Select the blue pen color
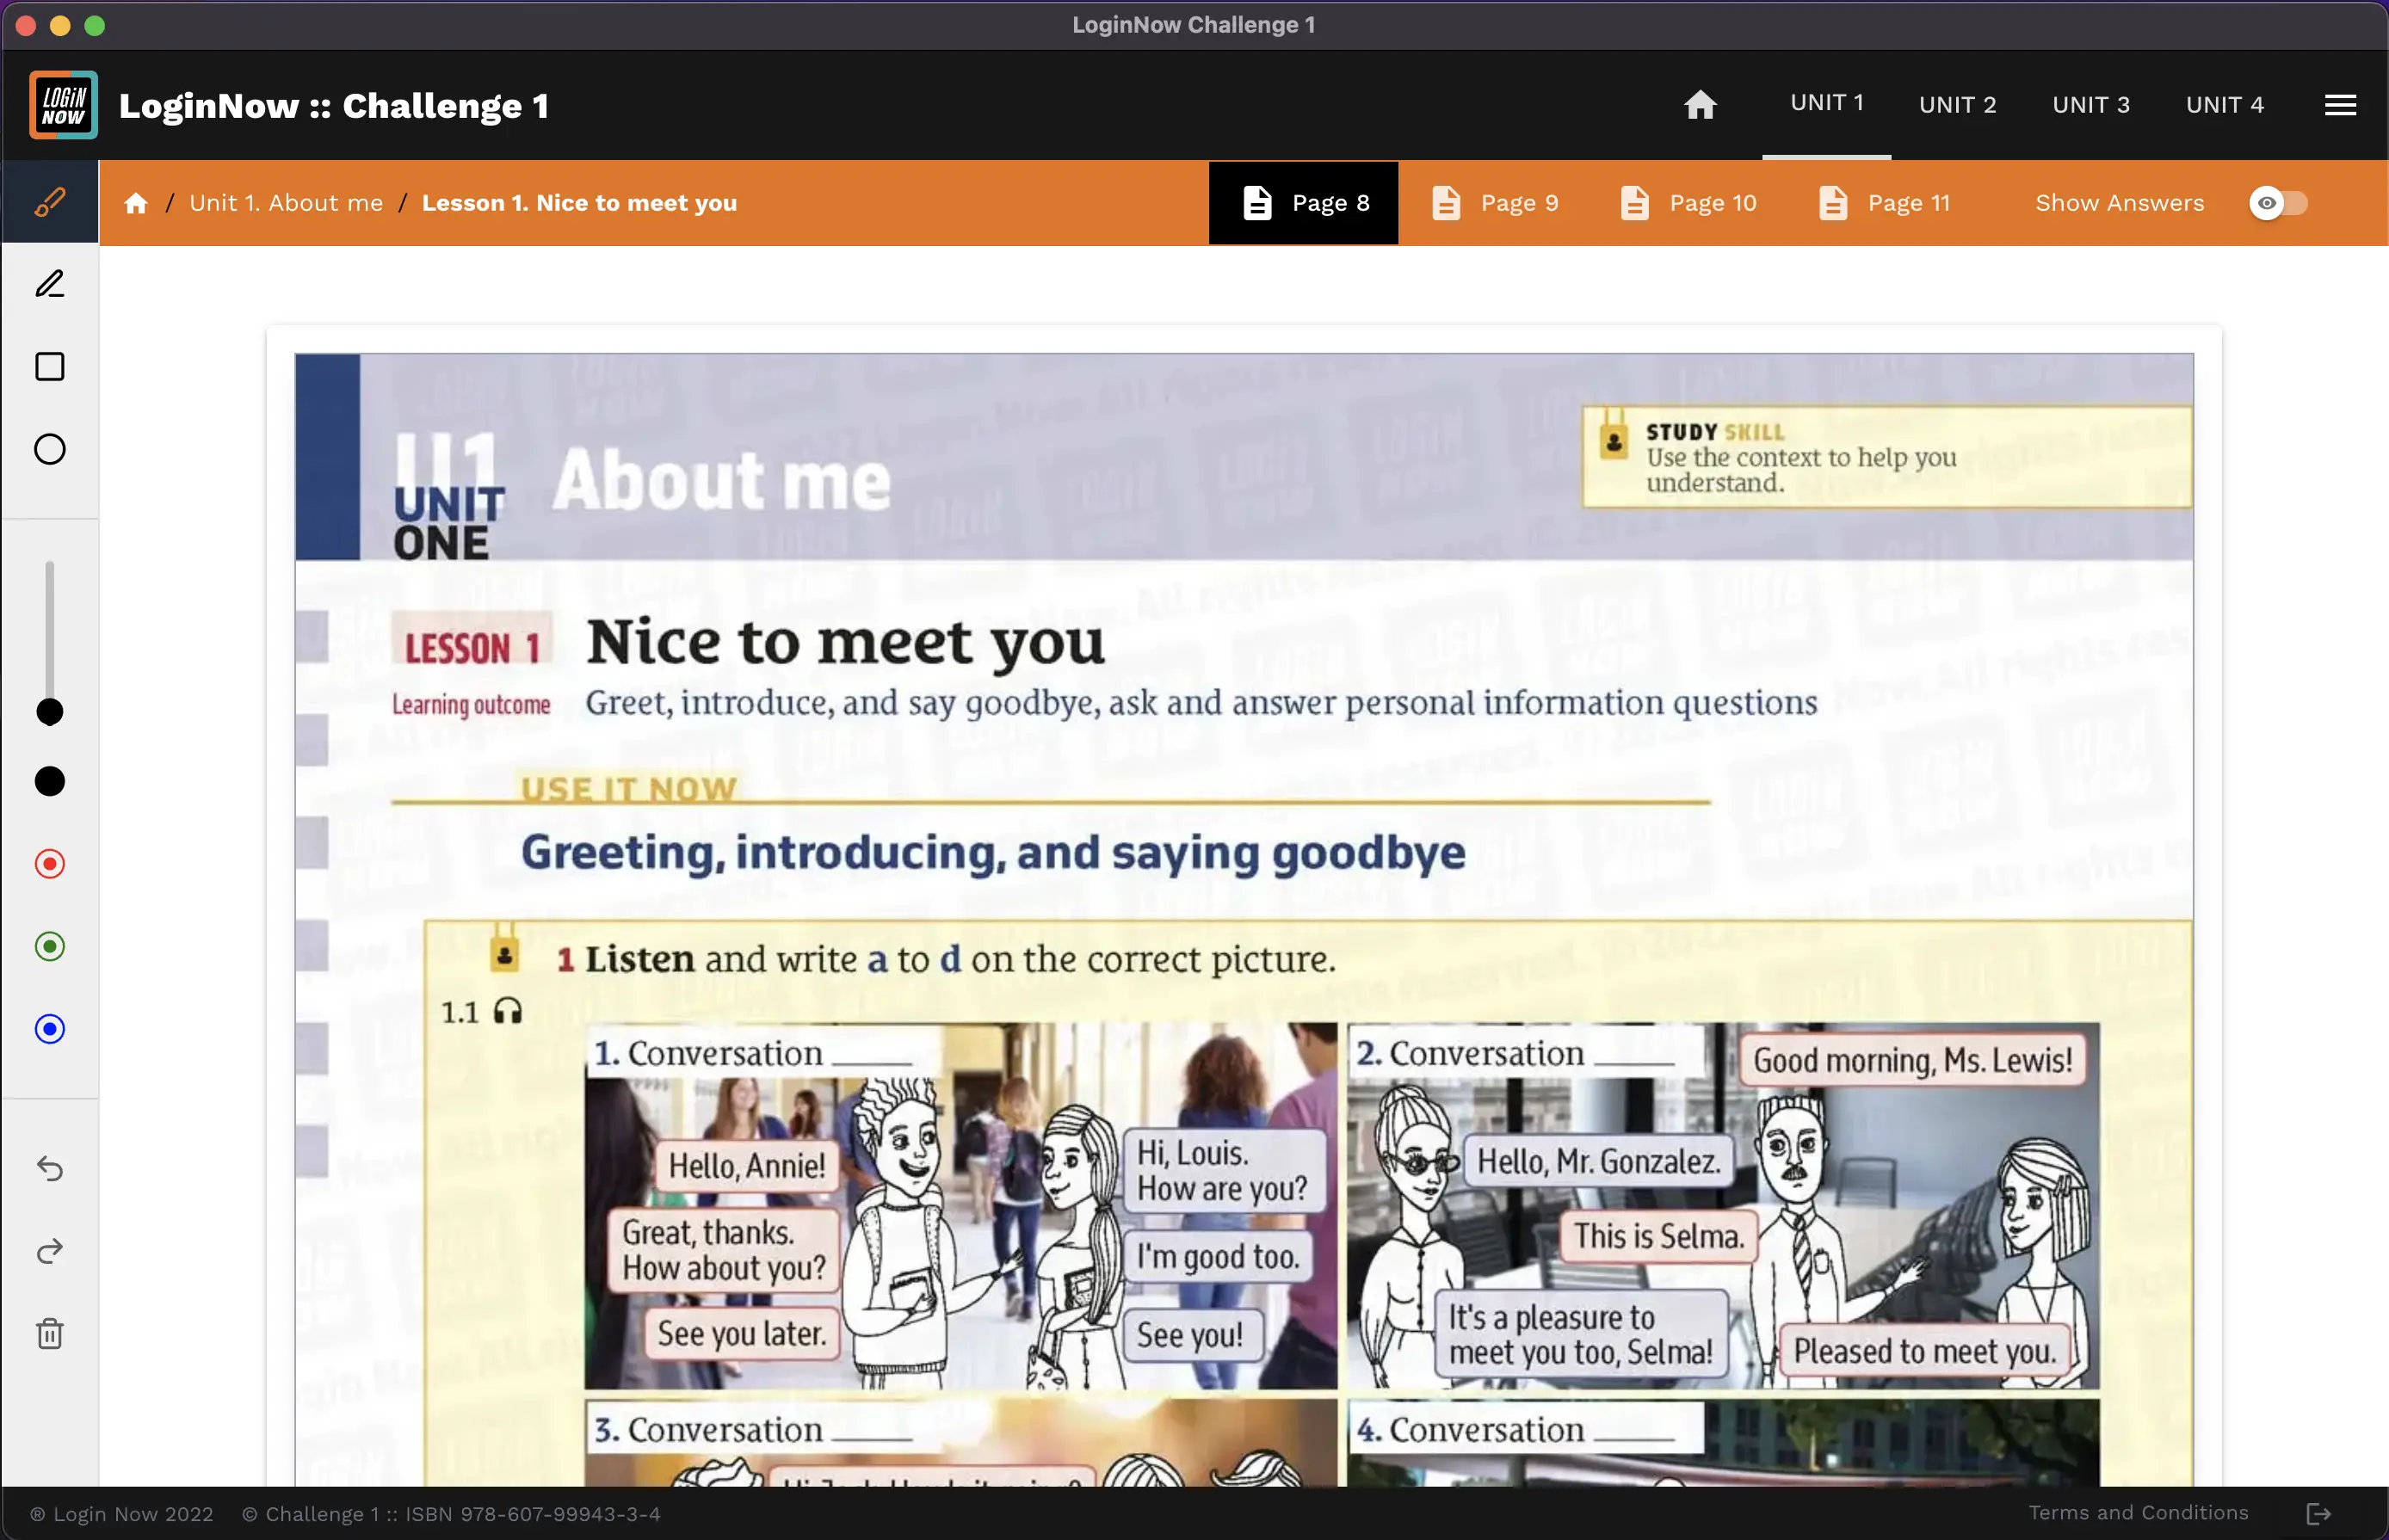The height and width of the screenshot is (1540, 2389). pos(50,1029)
